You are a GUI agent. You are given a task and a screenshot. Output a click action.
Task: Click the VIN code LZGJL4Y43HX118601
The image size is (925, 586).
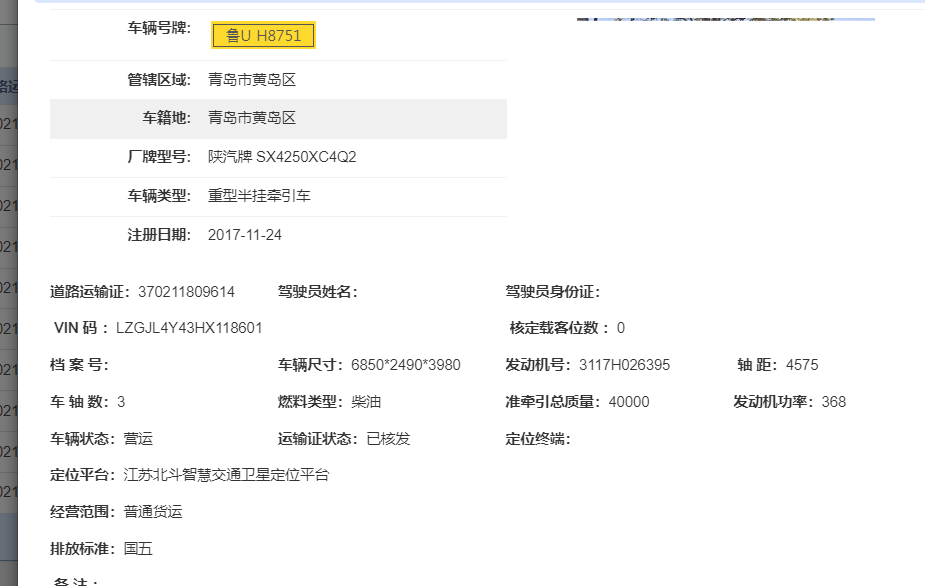(189, 328)
